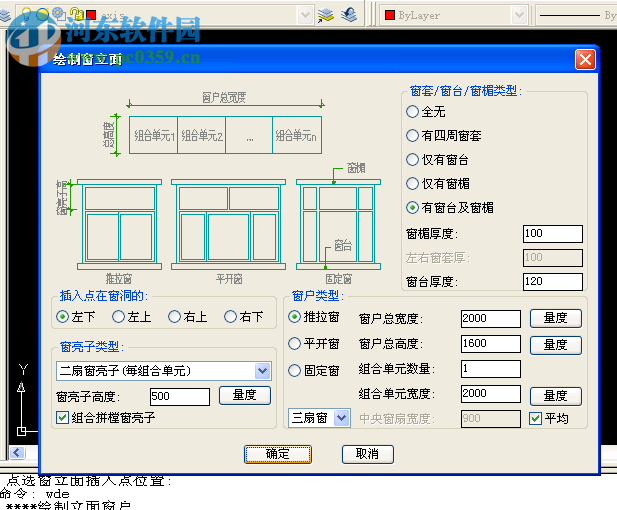Click the 取消 button
This screenshot has height=510, width=617.
point(368,454)
